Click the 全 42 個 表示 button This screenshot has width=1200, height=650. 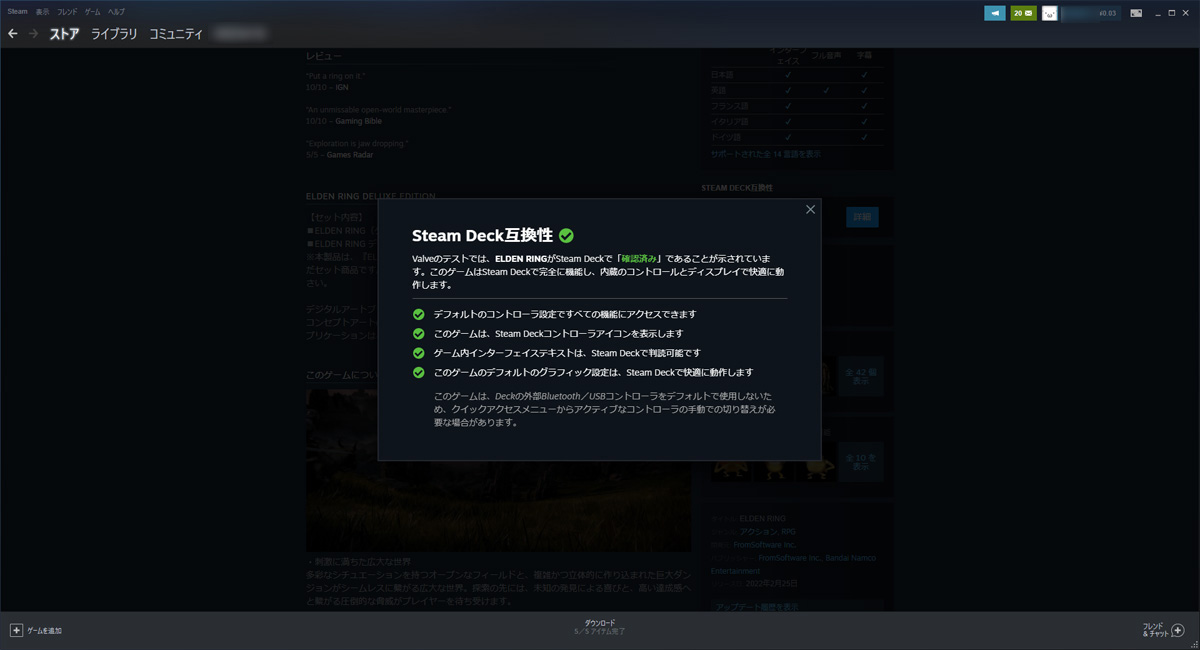(x=861, y=376)
